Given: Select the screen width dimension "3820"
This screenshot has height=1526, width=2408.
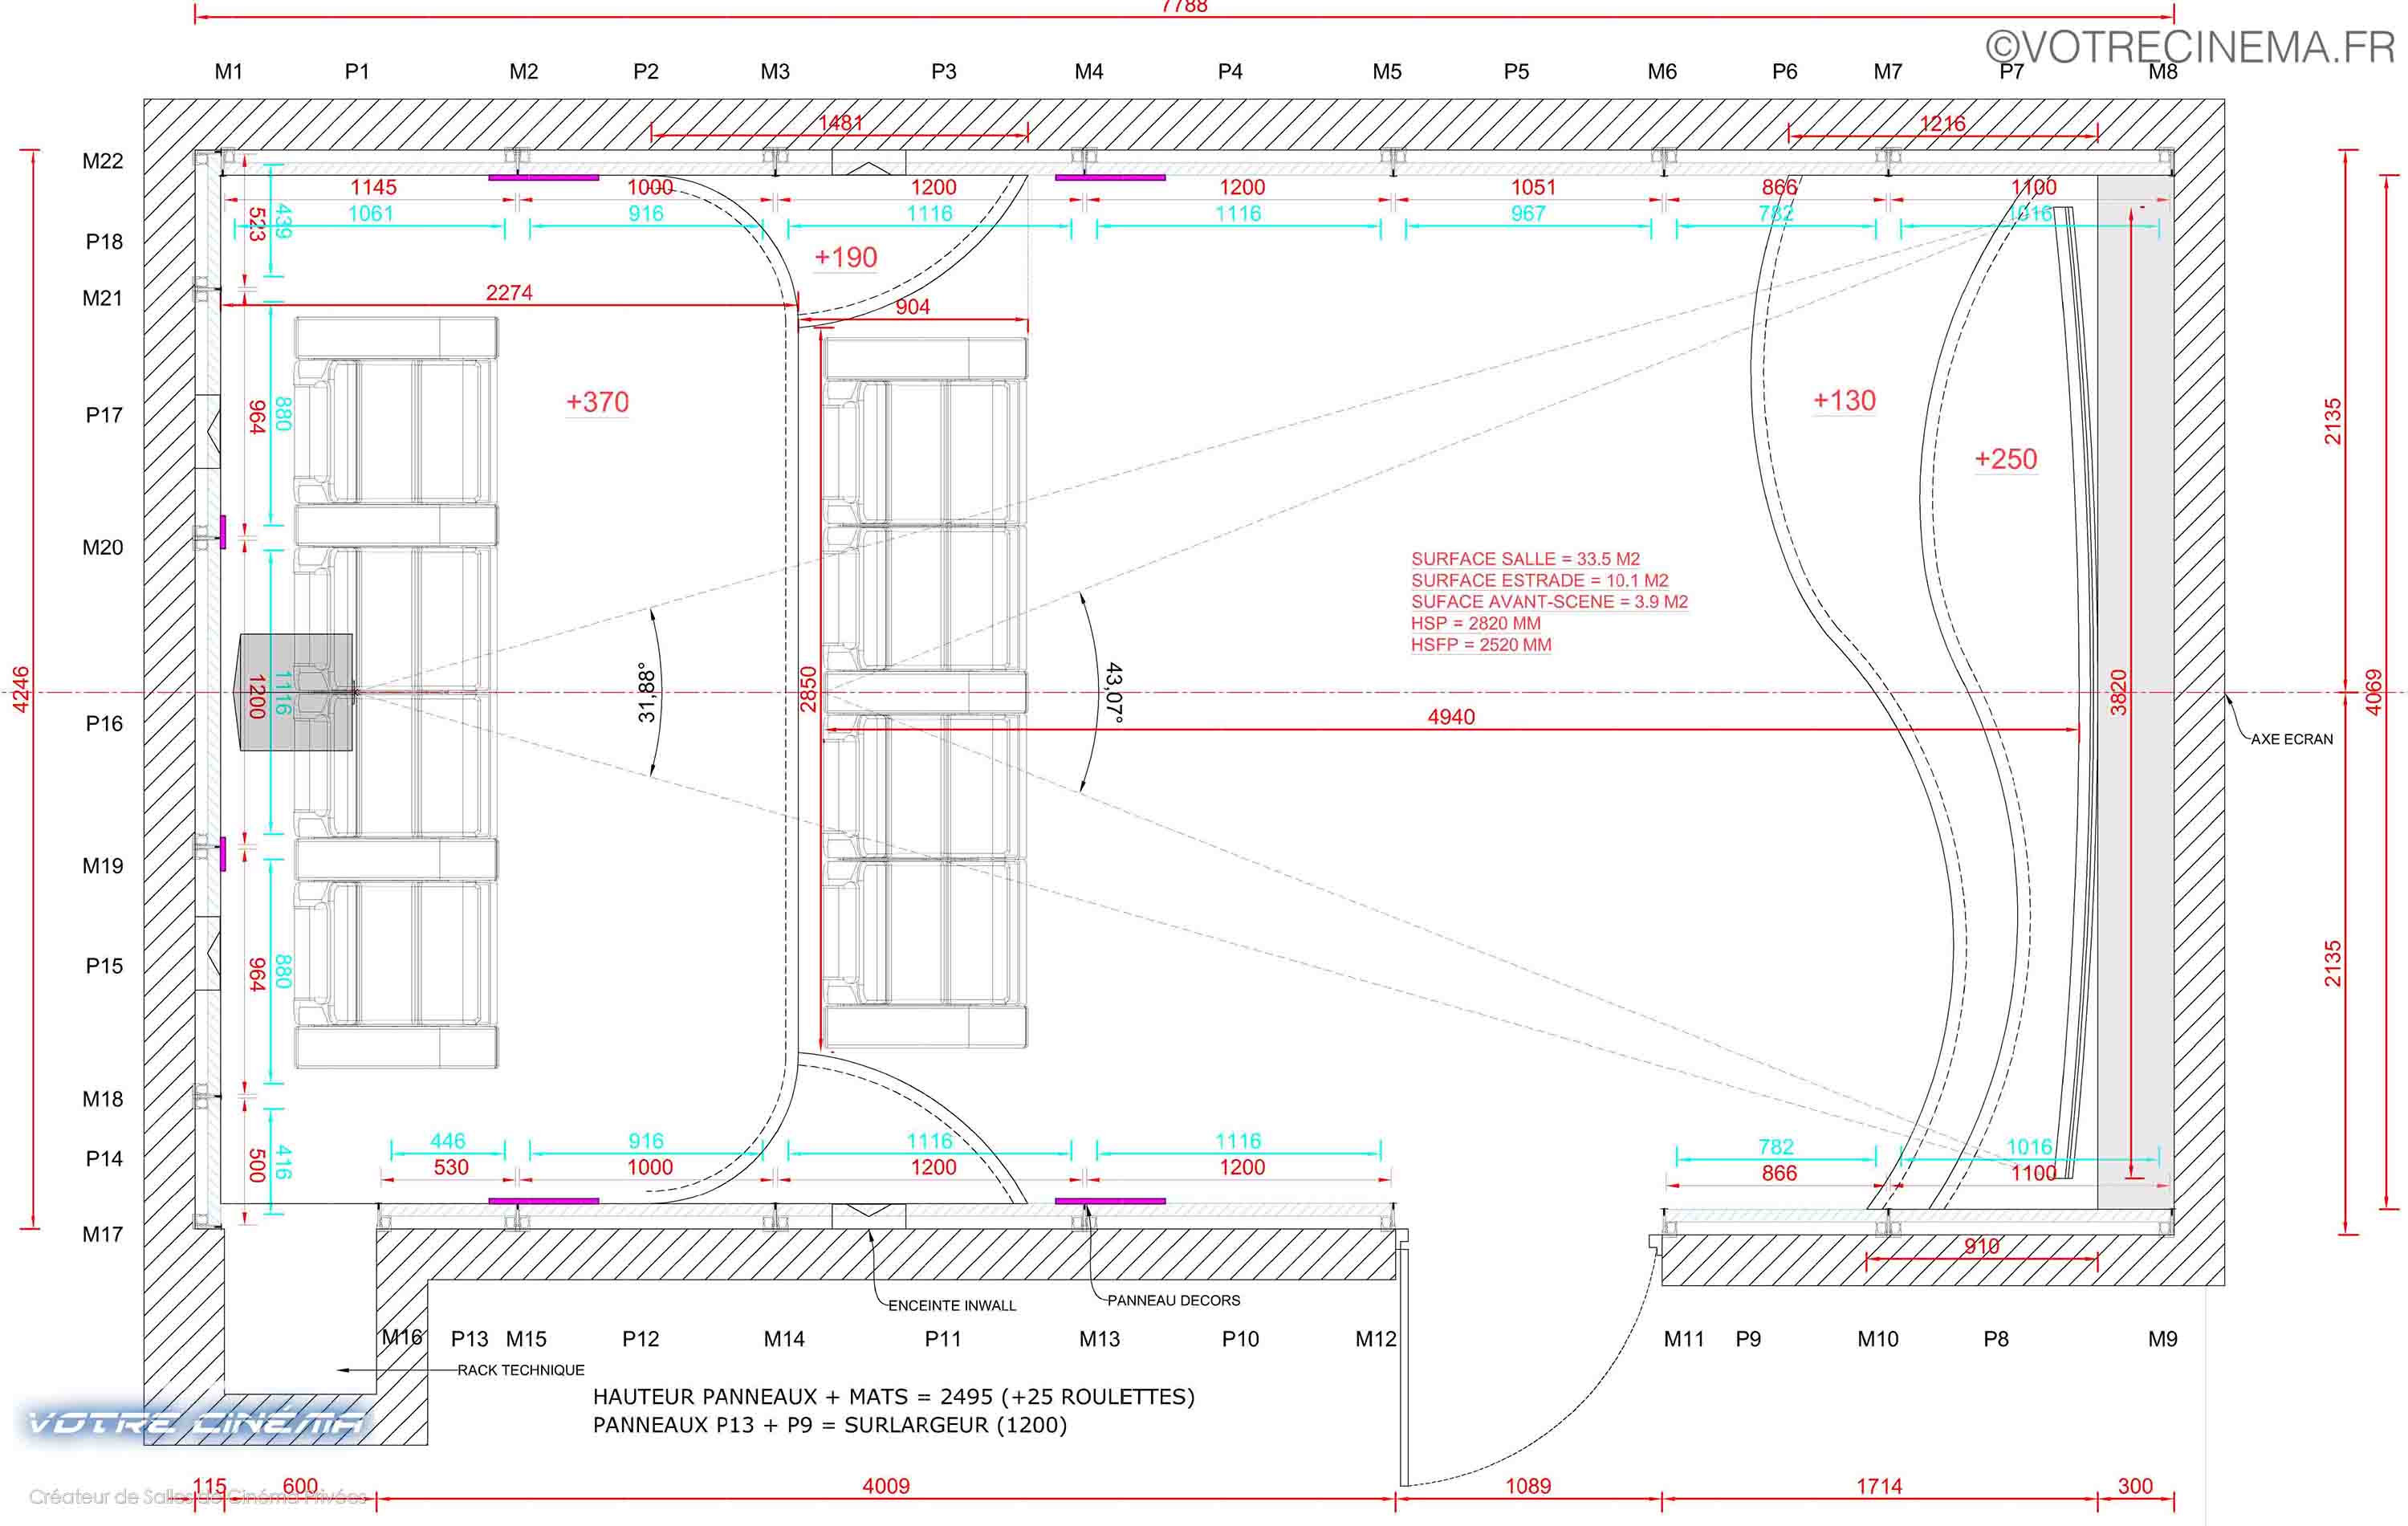Looking at the screenshot, I should [x=2118, y=693].
